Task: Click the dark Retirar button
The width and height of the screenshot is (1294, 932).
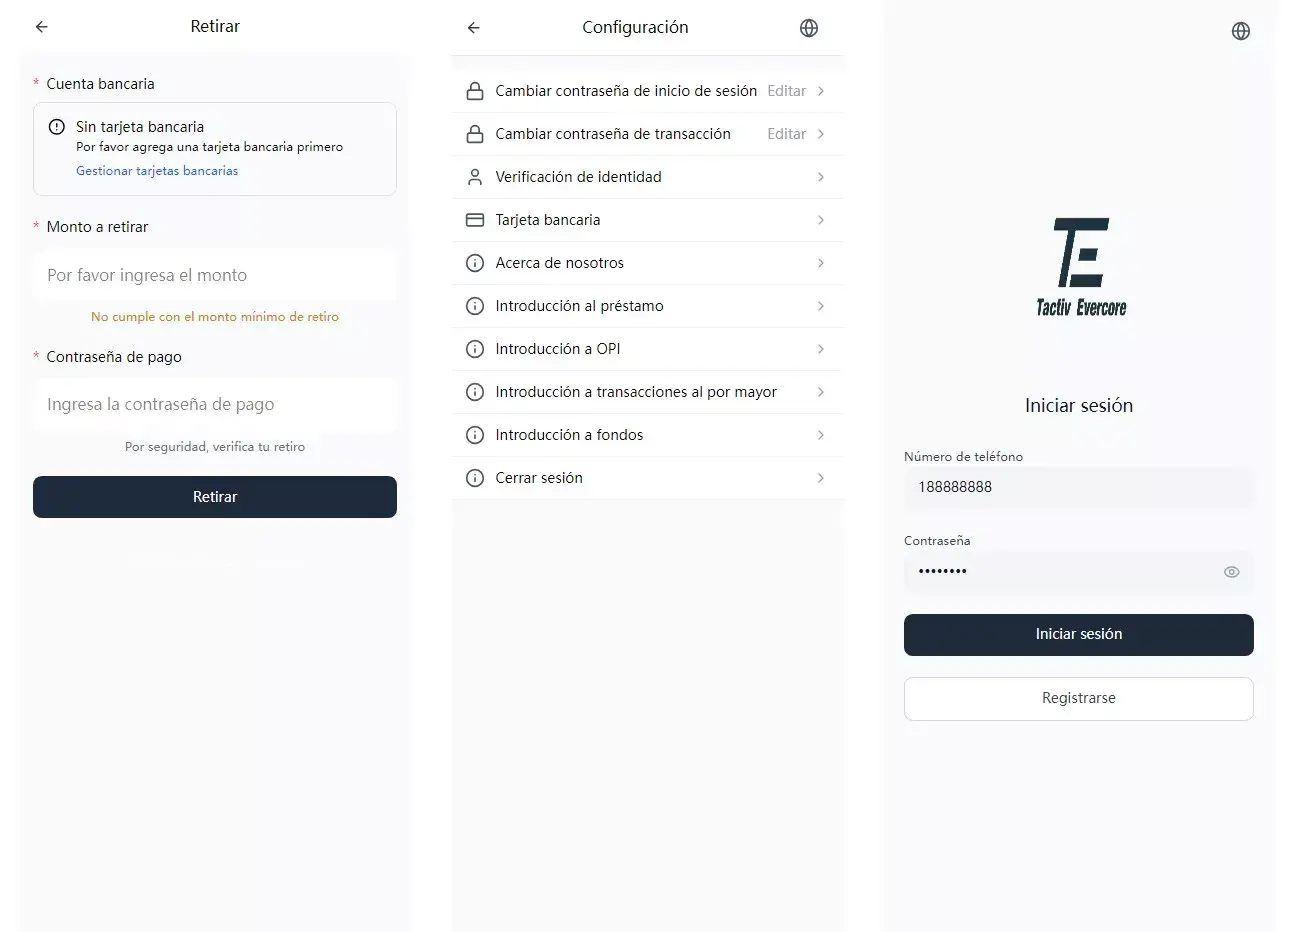Action: click(x=215, y=497)
